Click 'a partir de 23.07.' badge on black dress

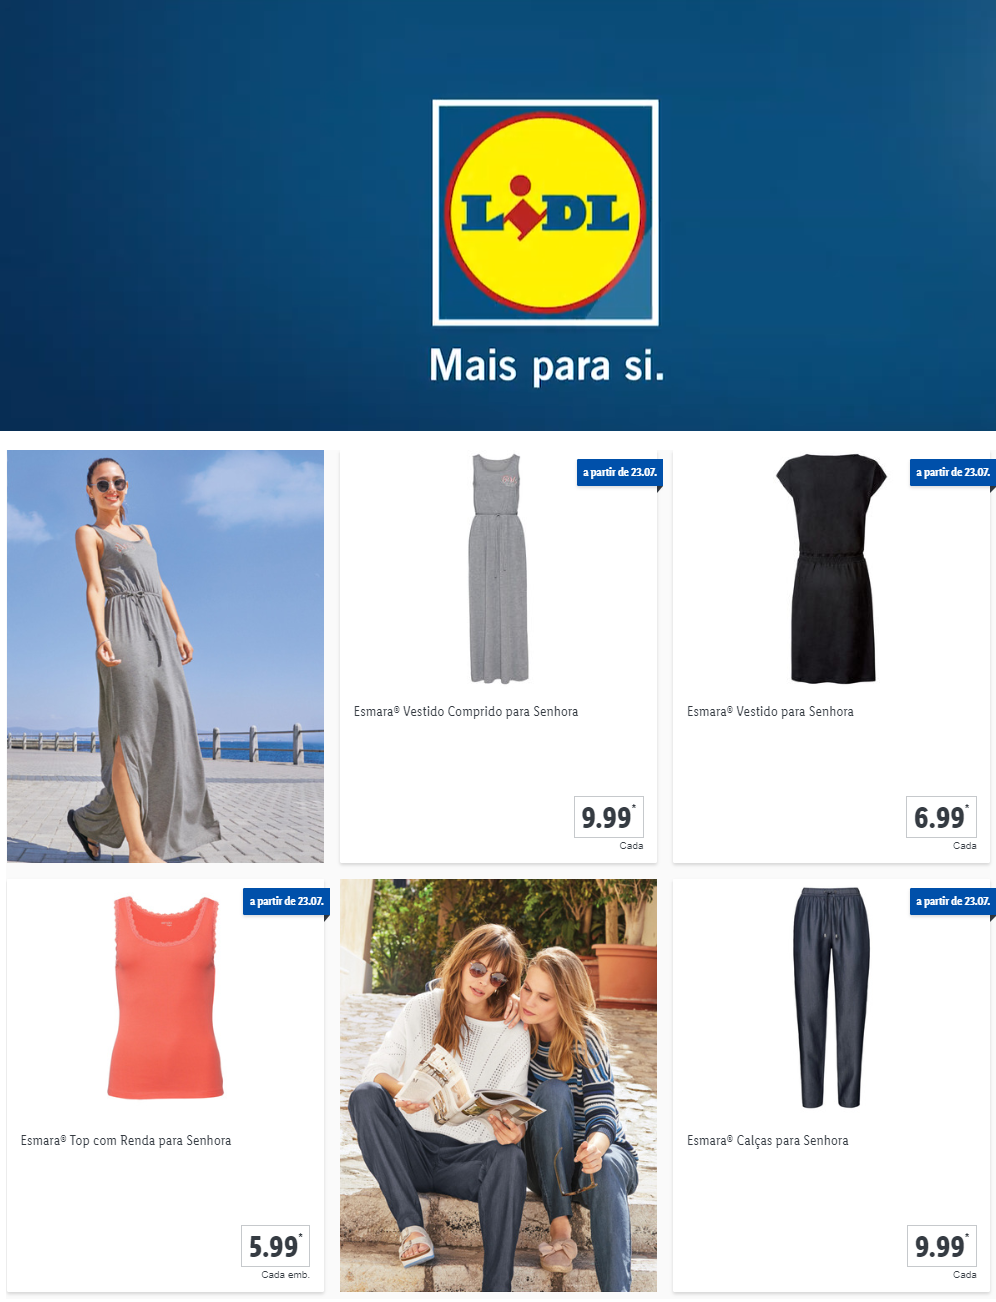tap(952, 472)
